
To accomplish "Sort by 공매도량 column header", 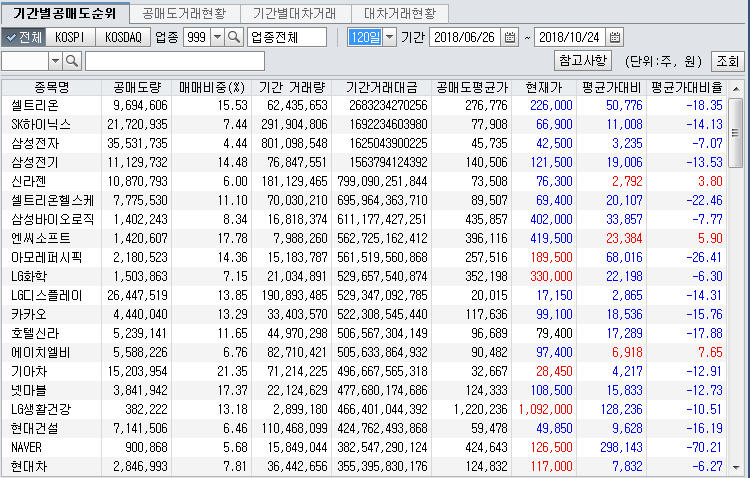I will (139, 87).
